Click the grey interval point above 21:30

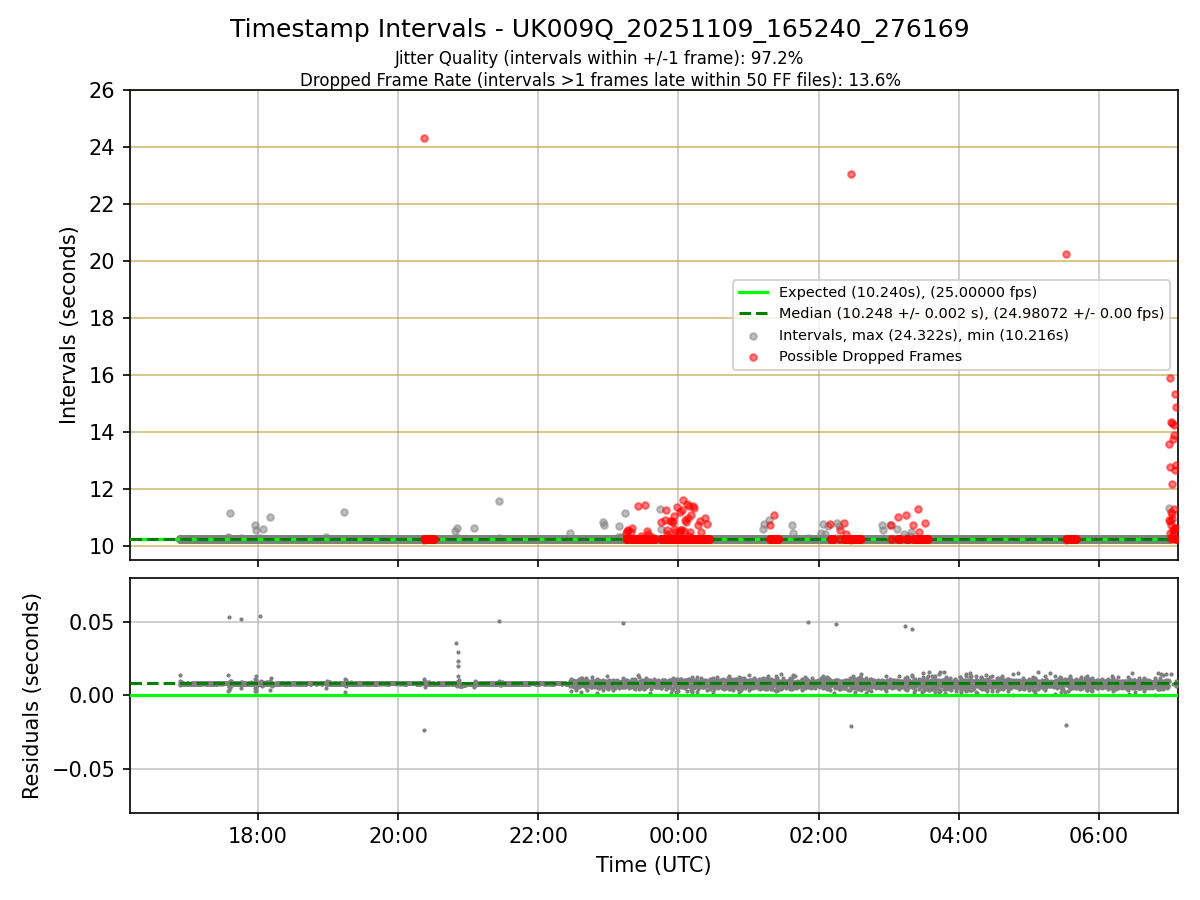499,501
